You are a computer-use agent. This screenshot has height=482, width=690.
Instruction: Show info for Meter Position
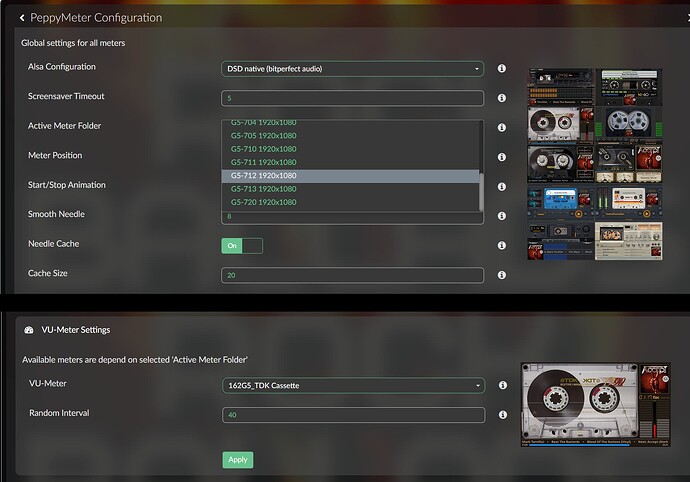(x=502, y=157)
